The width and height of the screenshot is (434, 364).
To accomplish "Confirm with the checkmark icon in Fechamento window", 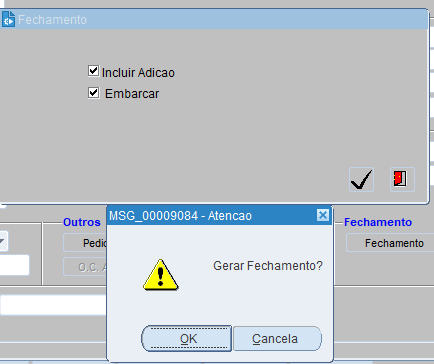I will (x=361, y=180).
